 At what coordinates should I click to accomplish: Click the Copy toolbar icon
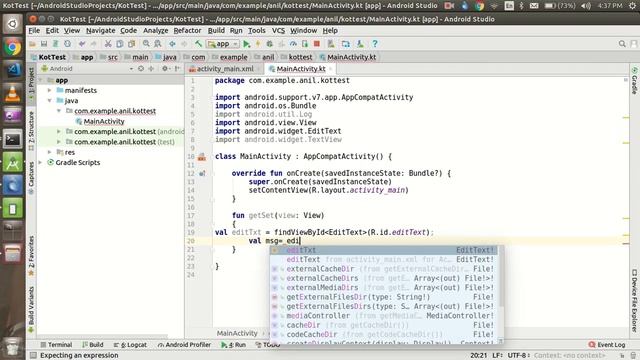pyautogui.click(x=120, y=44)
